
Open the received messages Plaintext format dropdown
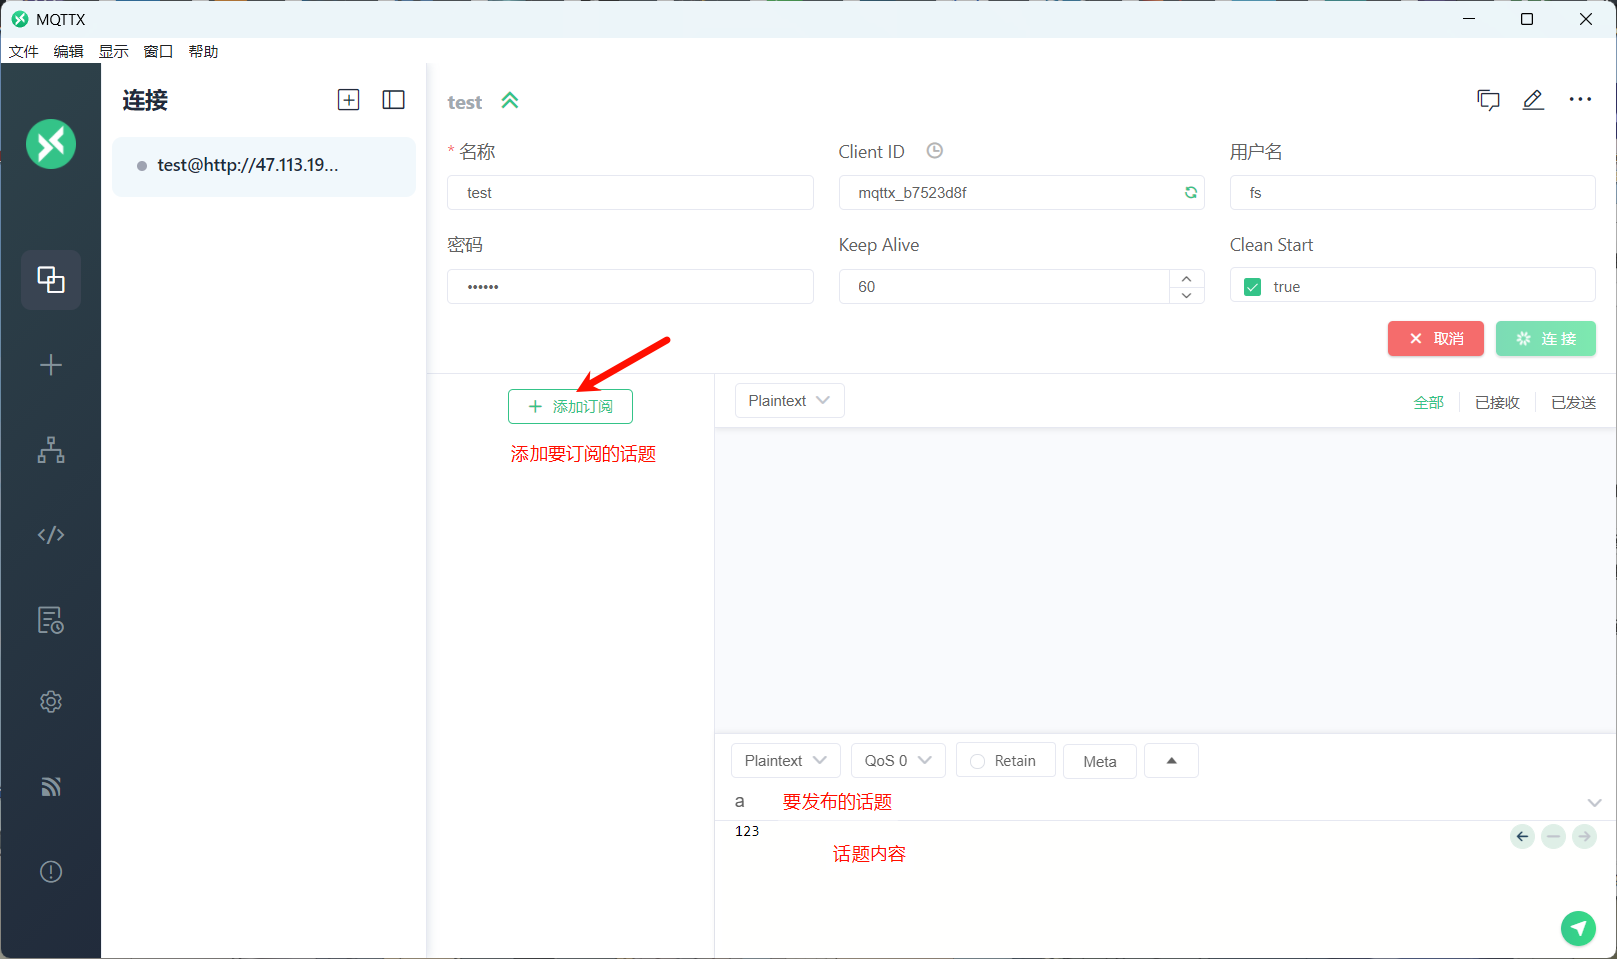point(789,401)
